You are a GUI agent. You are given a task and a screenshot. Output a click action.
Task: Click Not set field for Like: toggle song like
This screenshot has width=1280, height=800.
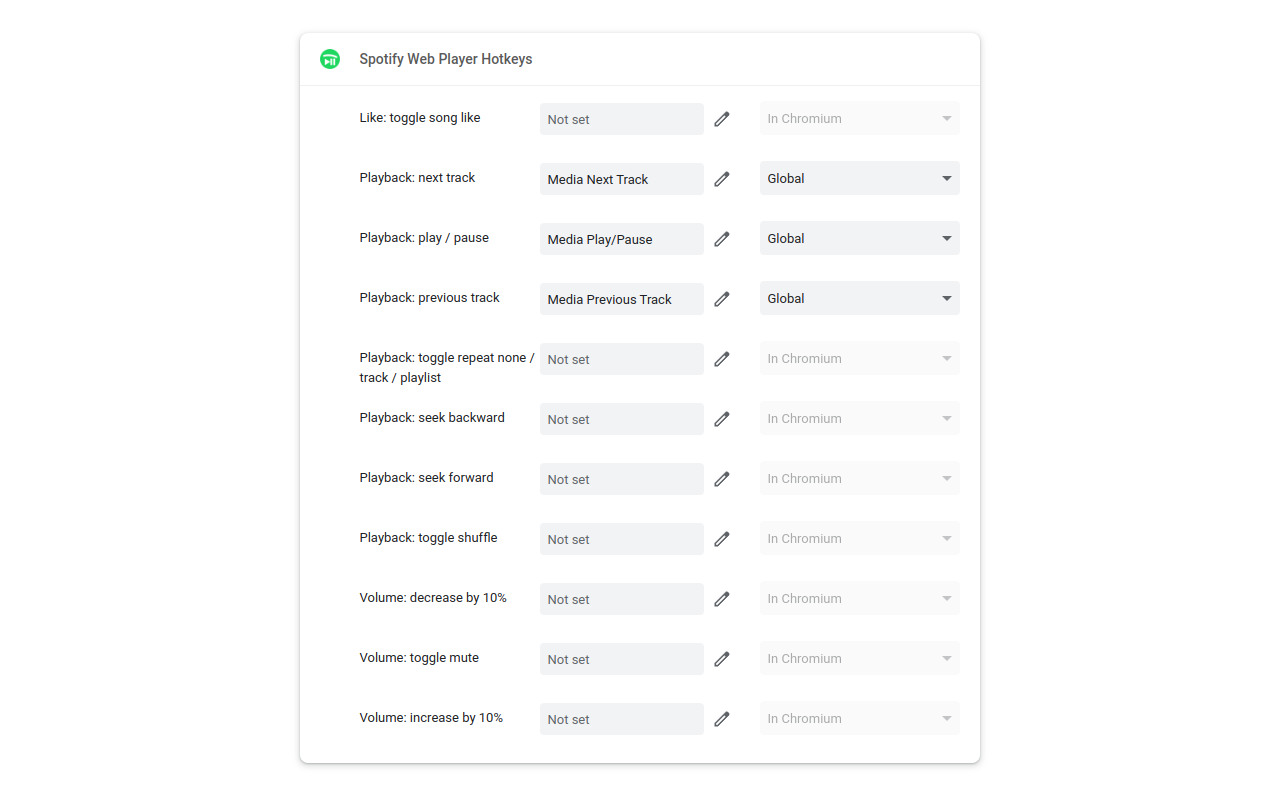622,119
